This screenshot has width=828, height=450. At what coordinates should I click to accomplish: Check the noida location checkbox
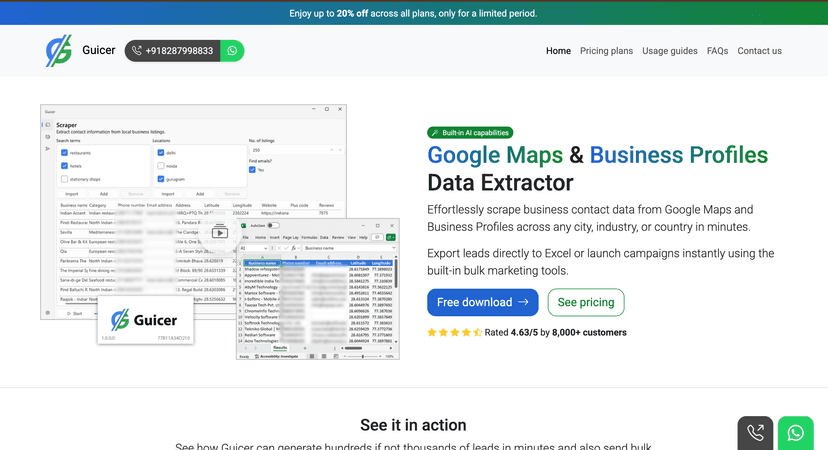[x=161, y=166]
